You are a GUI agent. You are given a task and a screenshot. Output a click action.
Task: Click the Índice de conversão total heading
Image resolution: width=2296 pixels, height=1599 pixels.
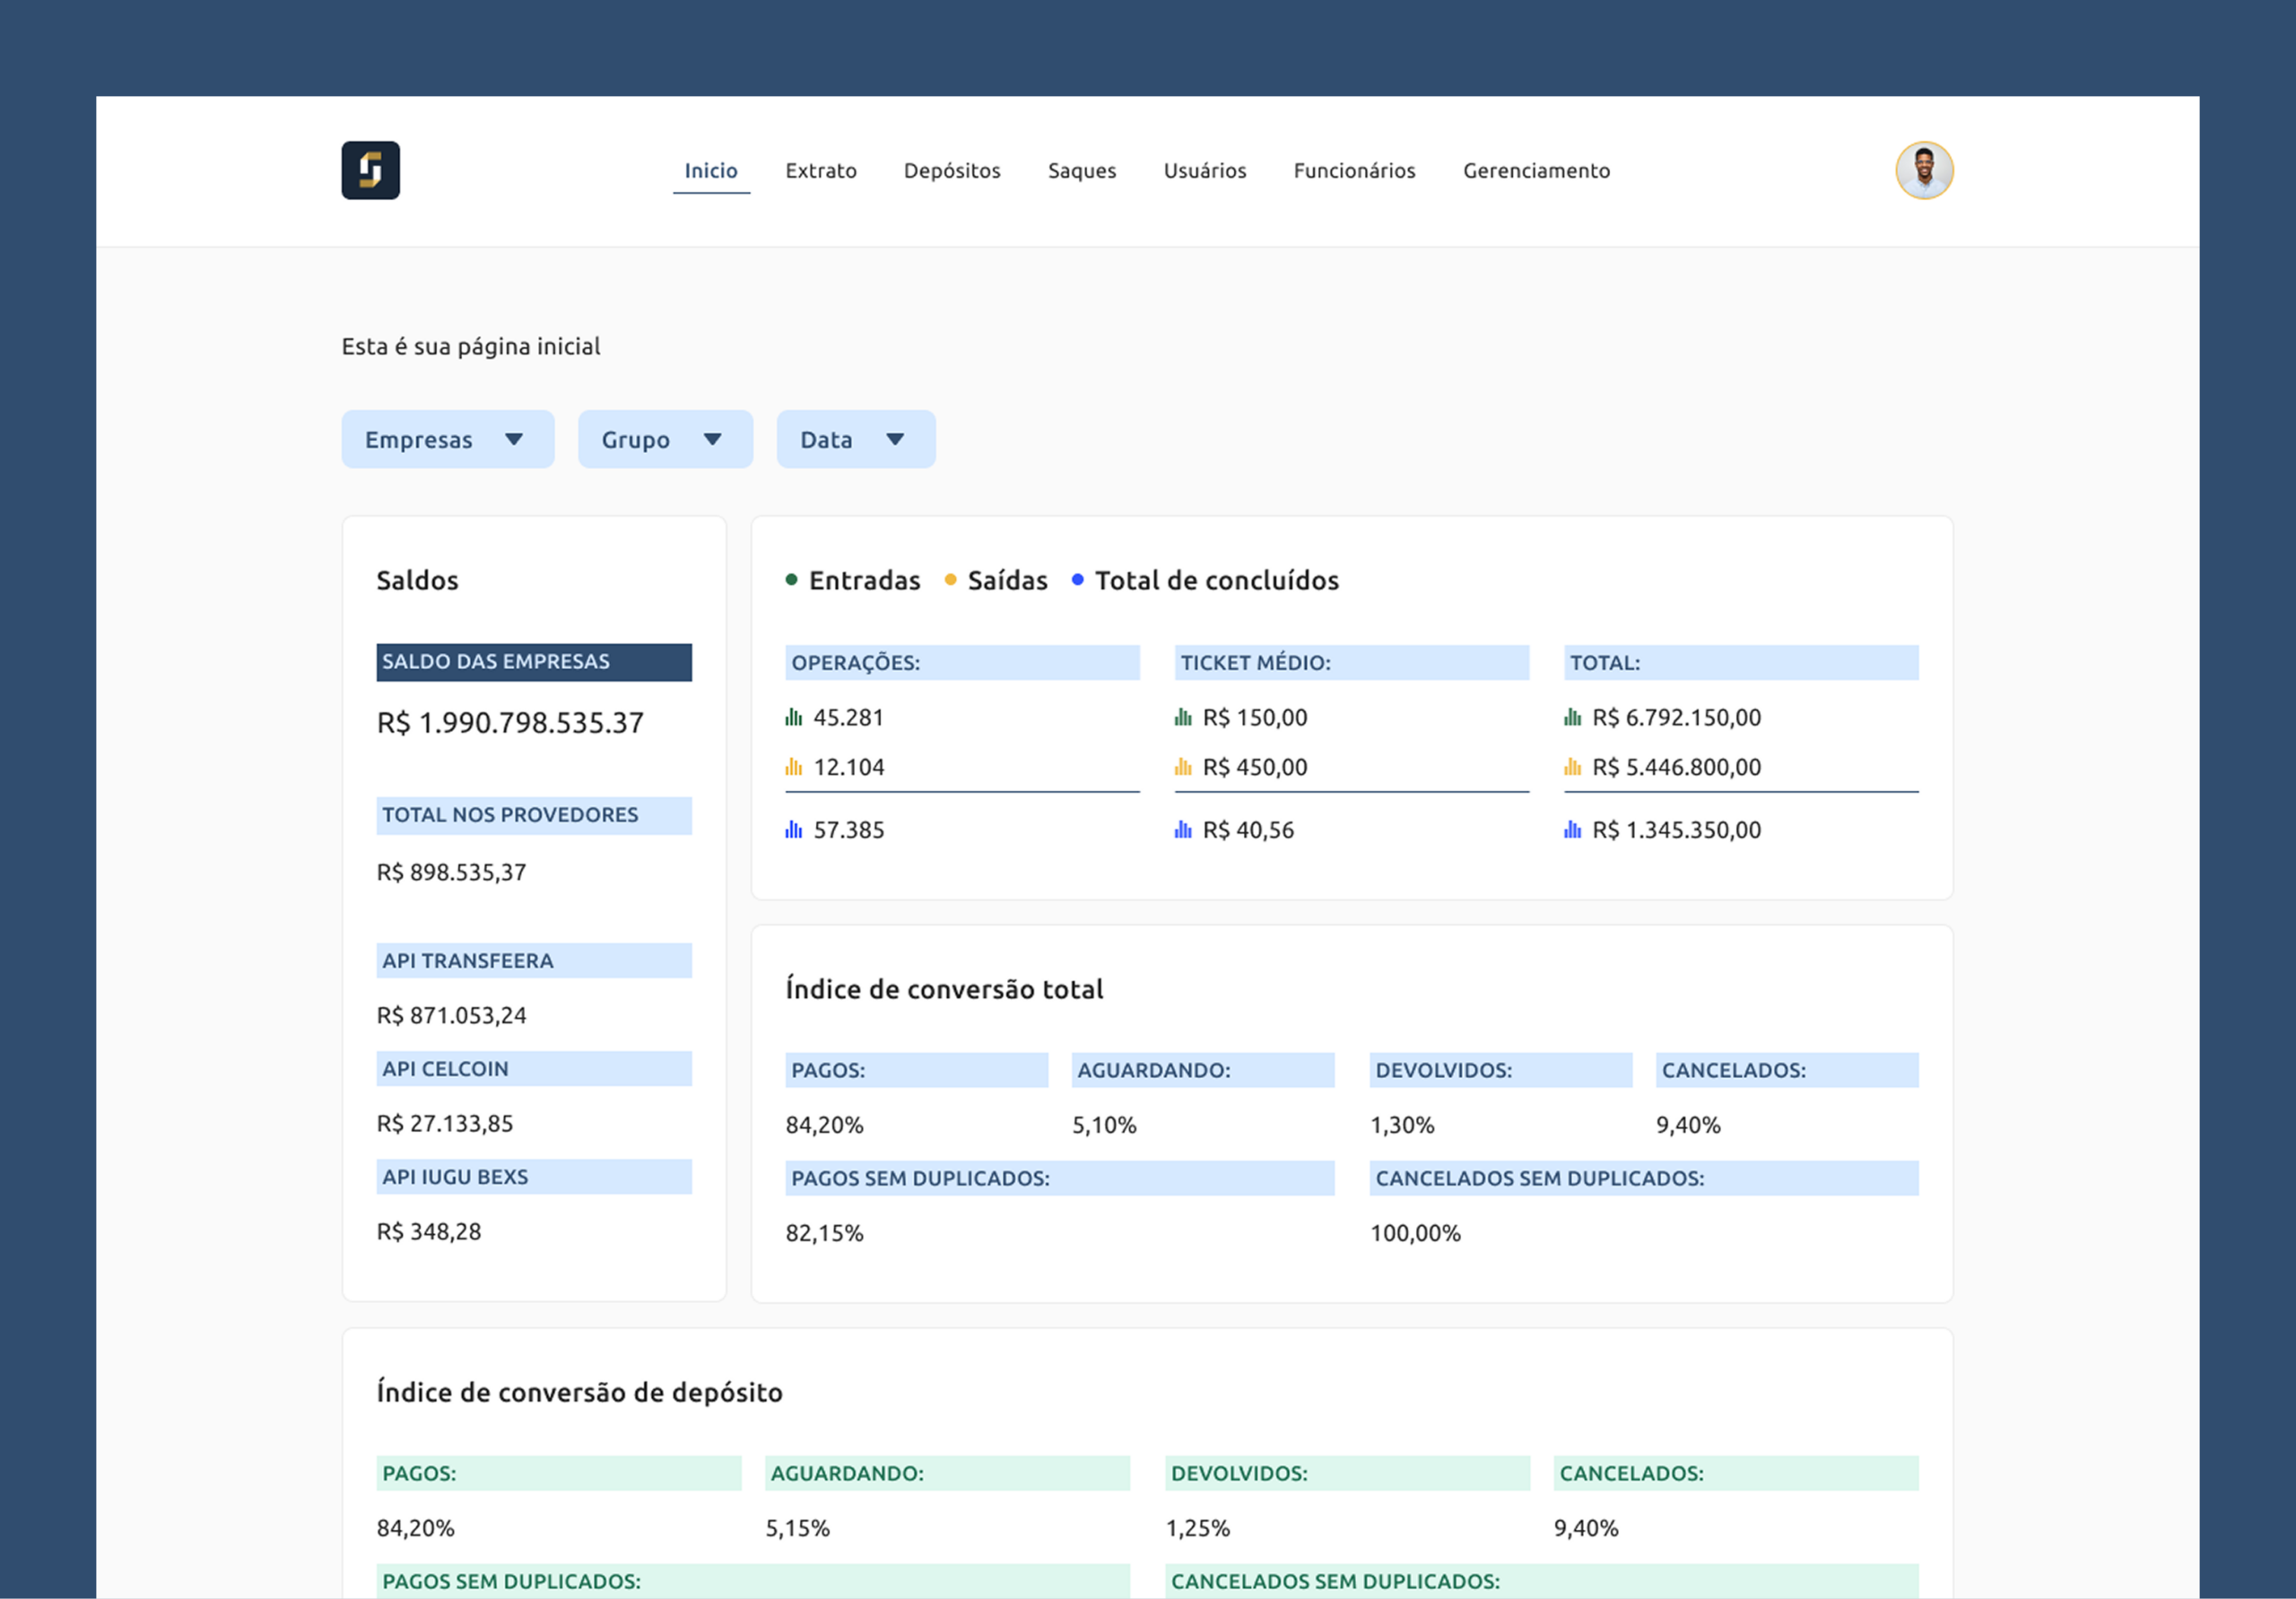pyautogui.click(x=944, y=989)
